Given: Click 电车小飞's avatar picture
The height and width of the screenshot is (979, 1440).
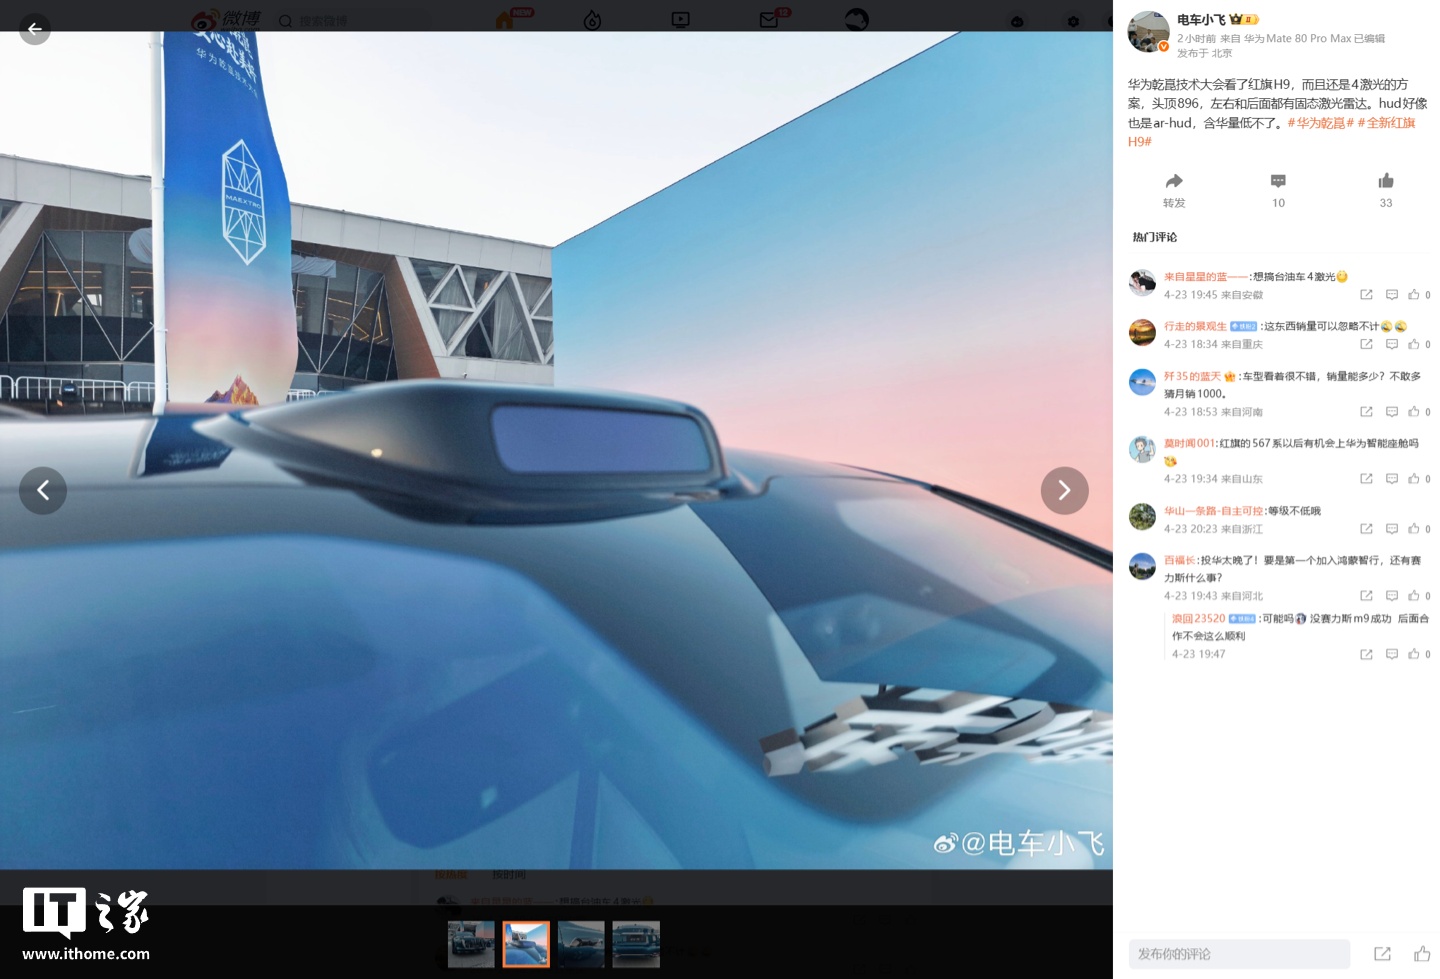Looking at the screenshot, I should pos(1148,32).
